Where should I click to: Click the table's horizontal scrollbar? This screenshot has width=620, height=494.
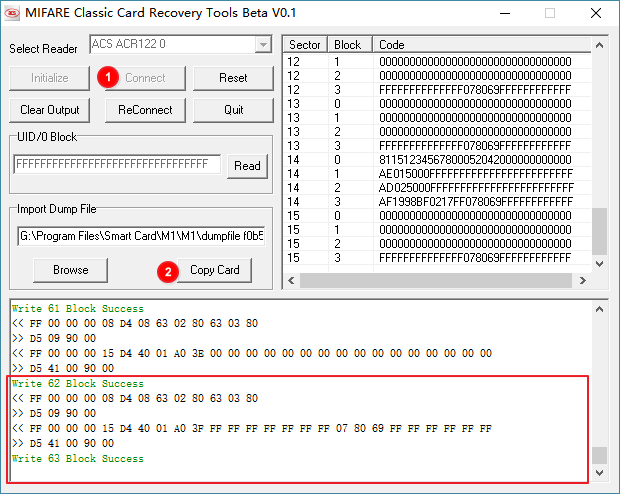(440, 280)
